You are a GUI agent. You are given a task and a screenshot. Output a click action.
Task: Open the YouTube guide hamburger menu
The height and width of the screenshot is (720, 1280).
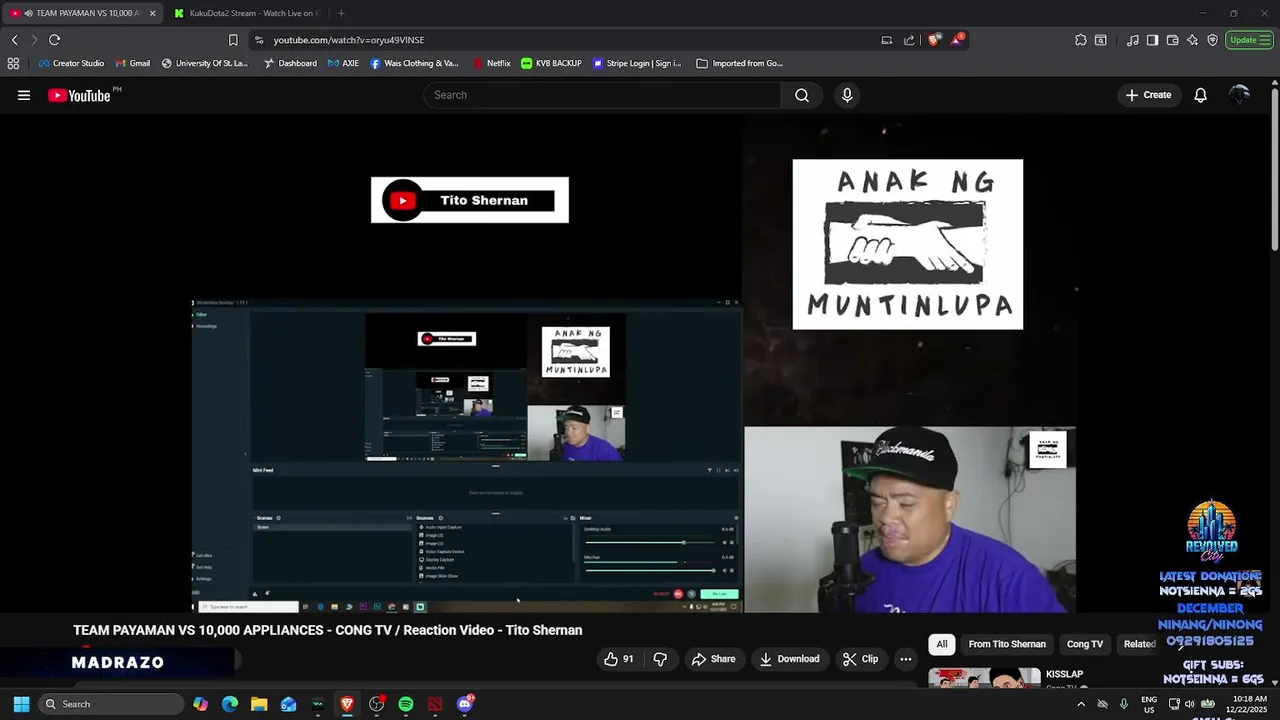coord(24,95)
